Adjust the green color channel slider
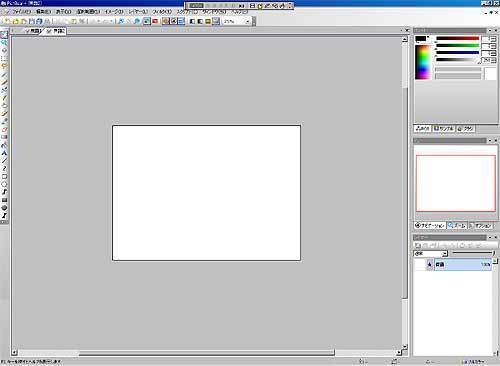 click(x=457, y=46)
